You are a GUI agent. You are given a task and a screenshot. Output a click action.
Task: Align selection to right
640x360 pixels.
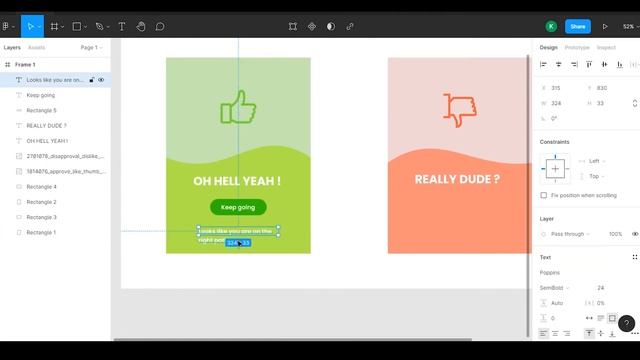[x=574, y=64]
